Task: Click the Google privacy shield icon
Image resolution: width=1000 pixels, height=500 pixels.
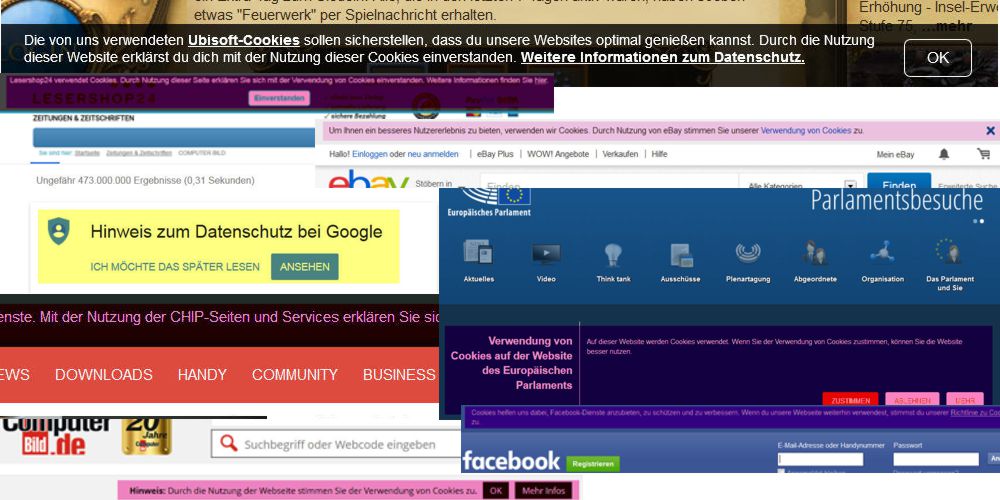Action: pos(59,231)
